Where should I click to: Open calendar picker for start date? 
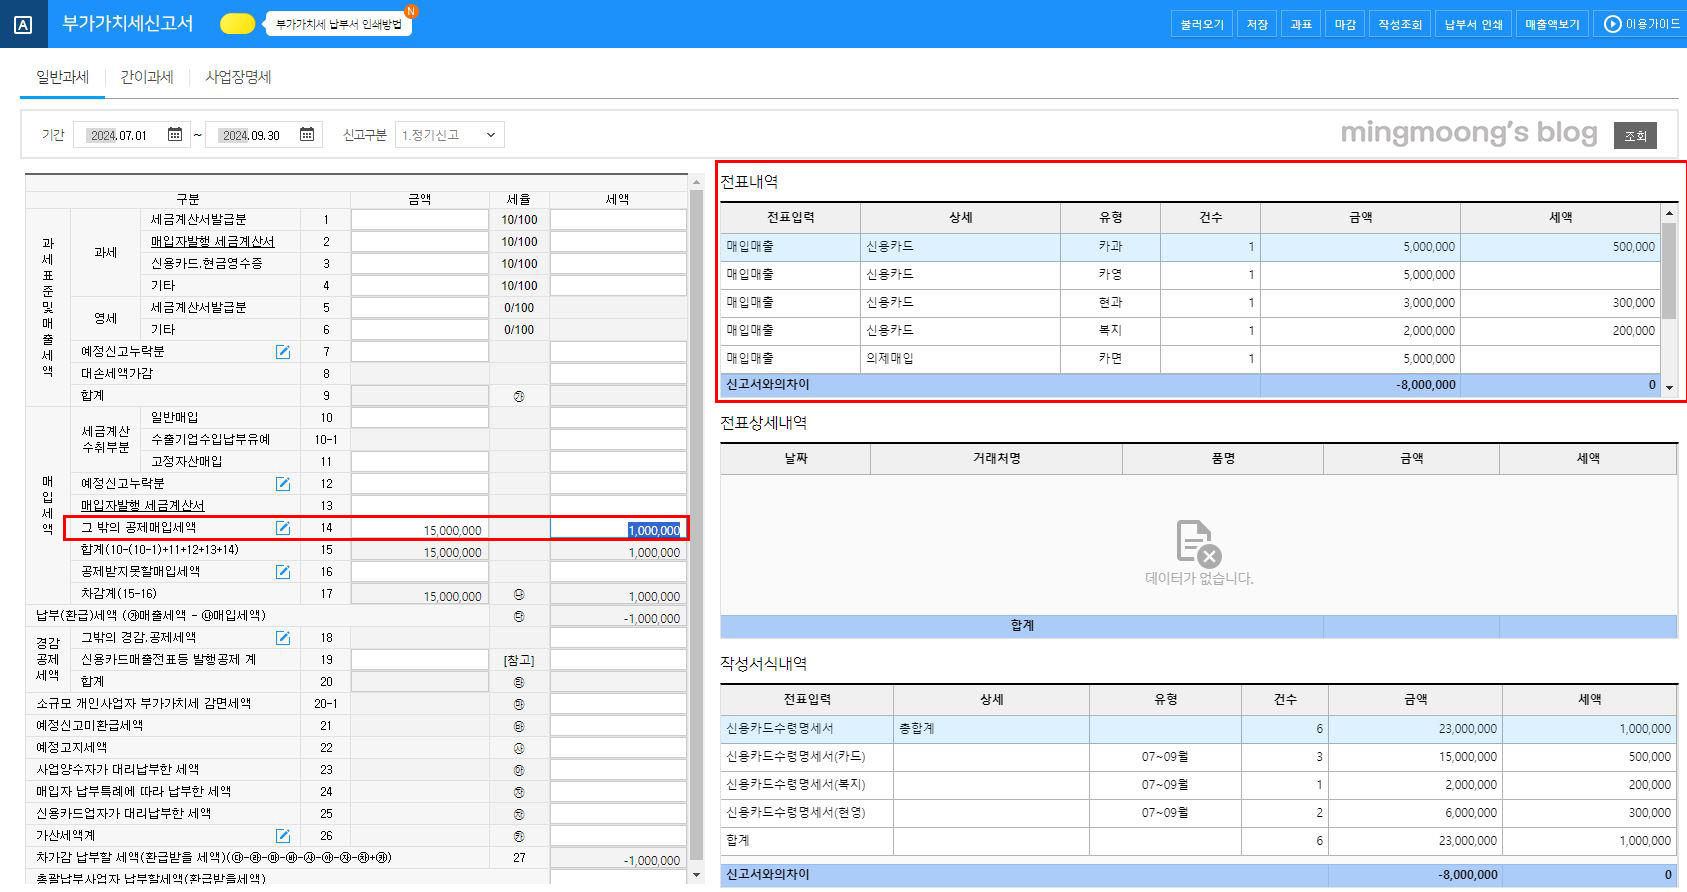pos(175,134)
